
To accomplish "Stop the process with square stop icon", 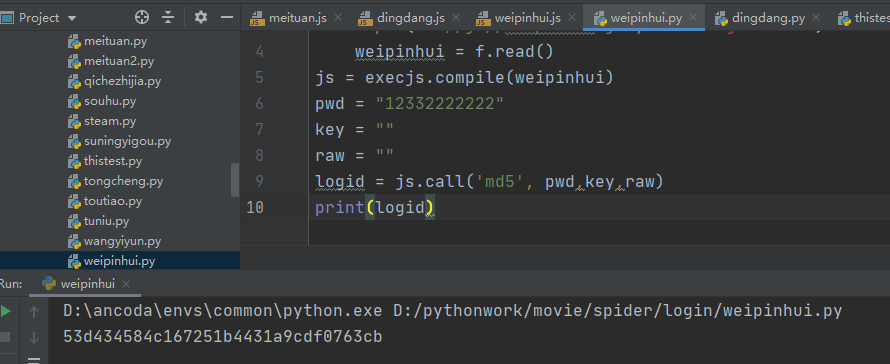I will 5,338.
